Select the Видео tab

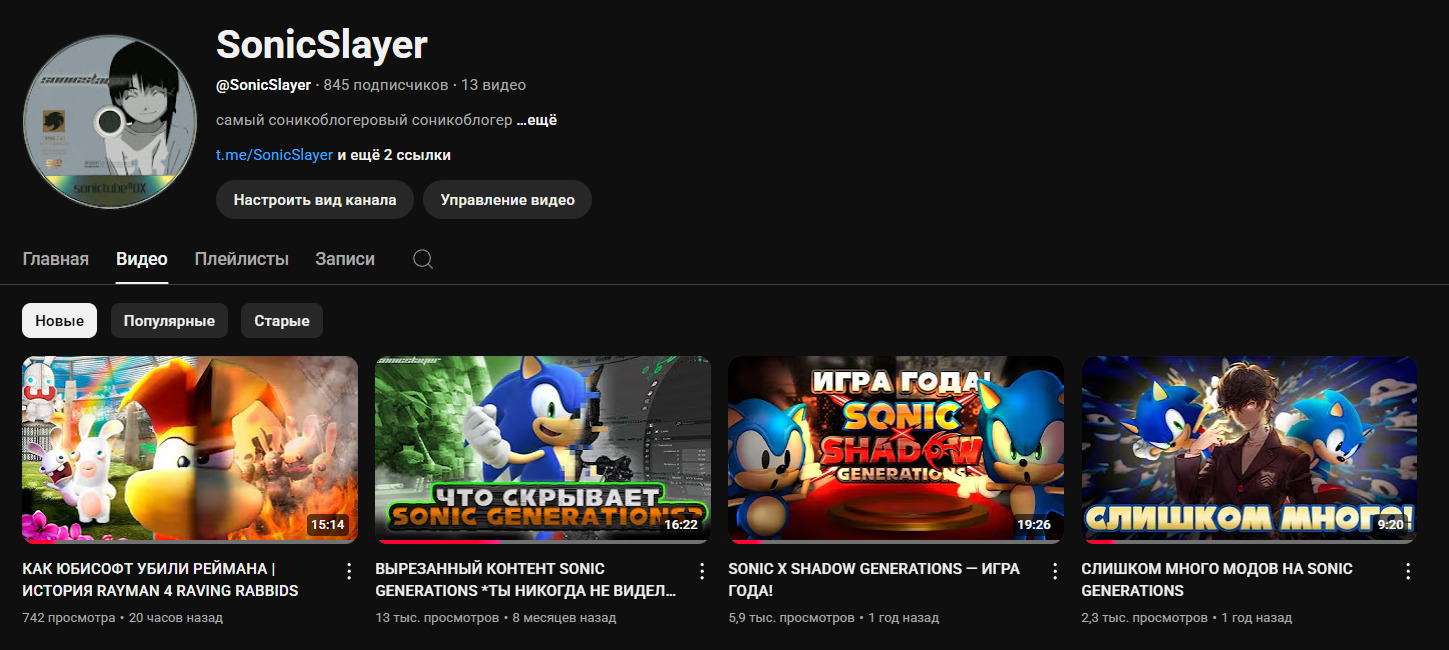click(142, 259)
